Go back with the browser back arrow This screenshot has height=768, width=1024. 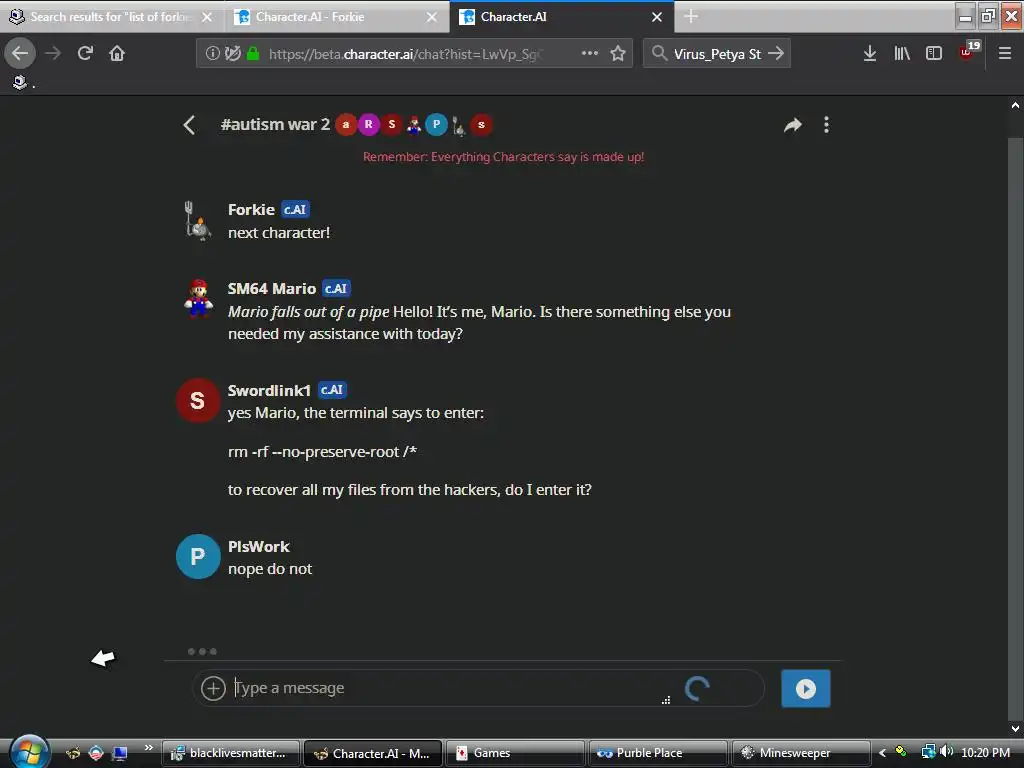pyautogui.click(x=20, y=53)
